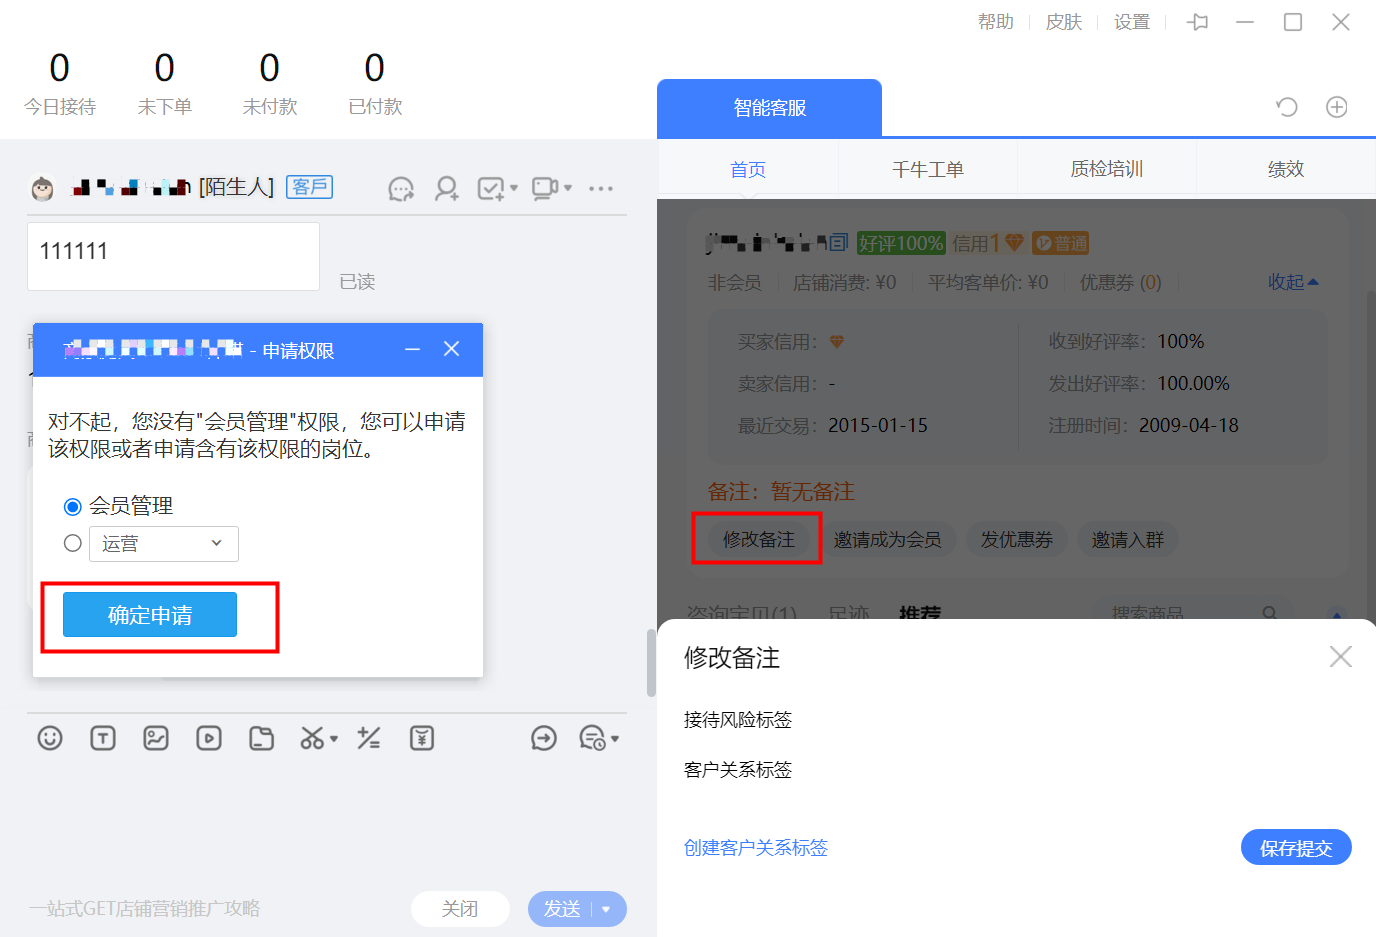
Task: Refresh the smart service panel
Action: point(1287,107)
